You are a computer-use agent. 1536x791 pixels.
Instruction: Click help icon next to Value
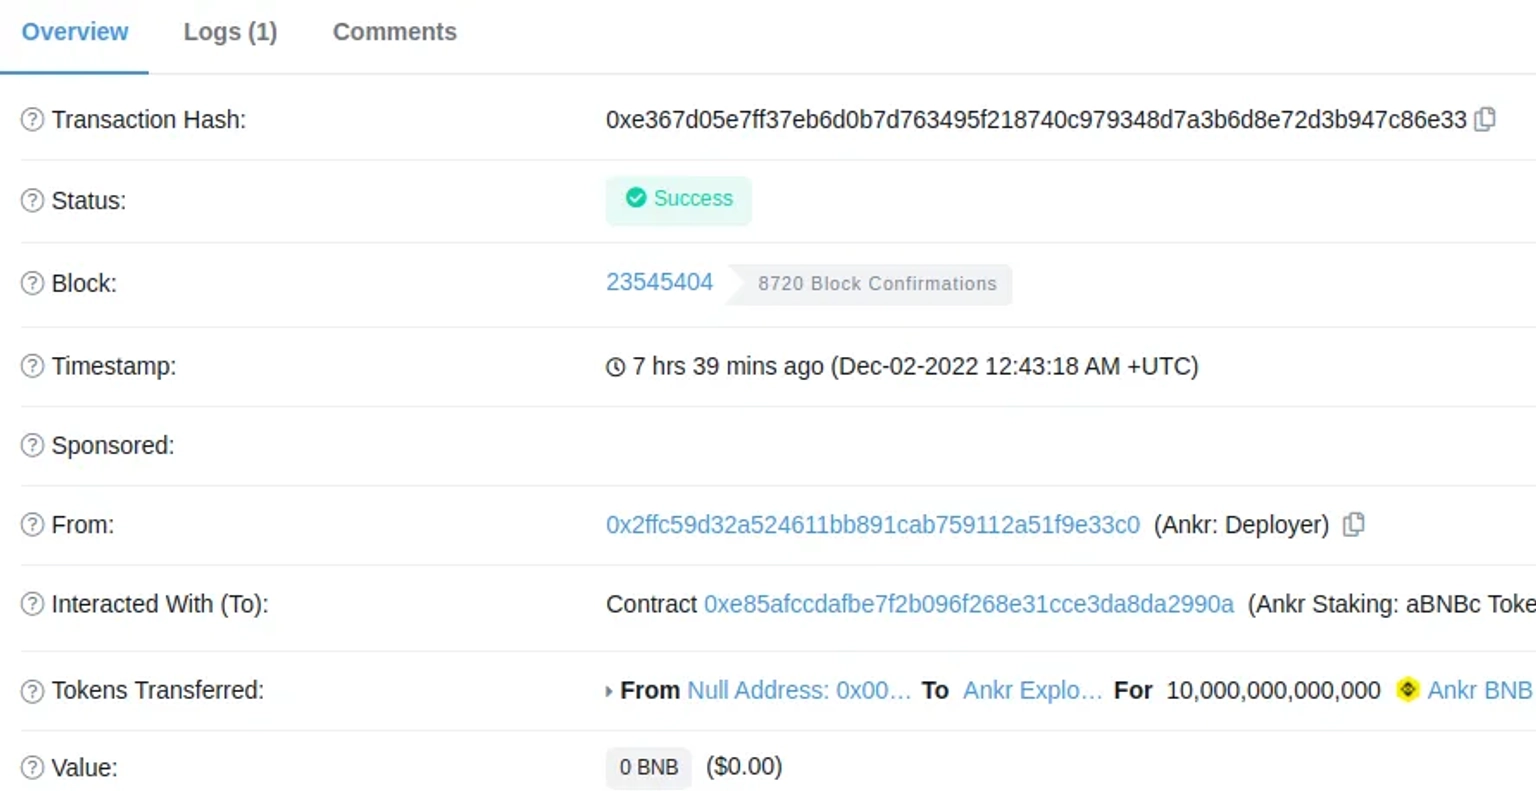tap(32, 767)
